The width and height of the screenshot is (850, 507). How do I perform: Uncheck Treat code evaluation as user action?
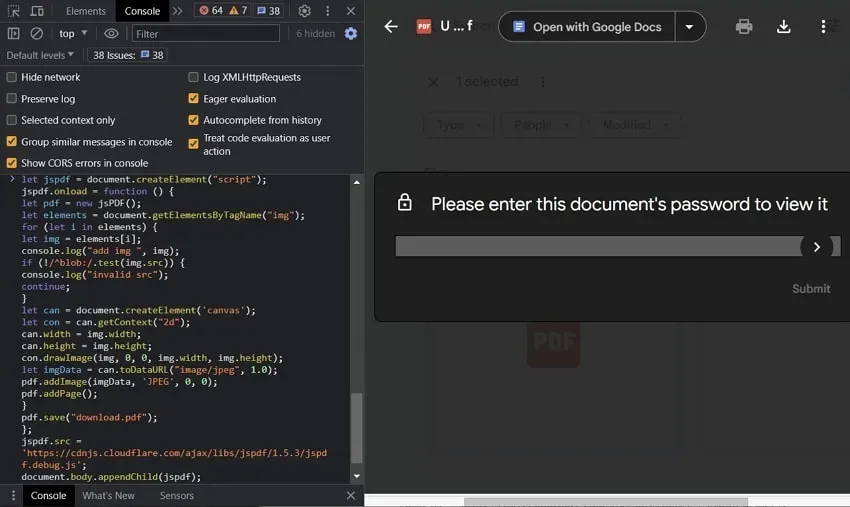194,144
